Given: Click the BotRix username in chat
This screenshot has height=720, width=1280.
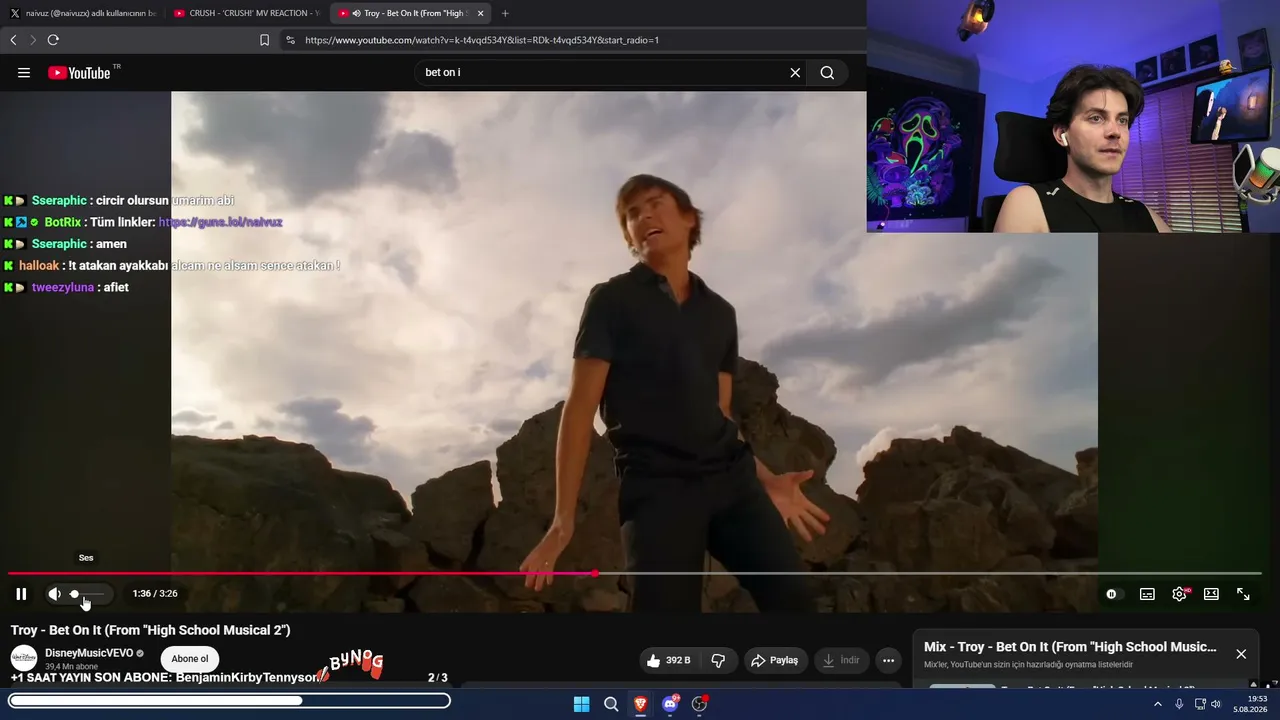Looking at the screenshot, I should pos(63,222).
